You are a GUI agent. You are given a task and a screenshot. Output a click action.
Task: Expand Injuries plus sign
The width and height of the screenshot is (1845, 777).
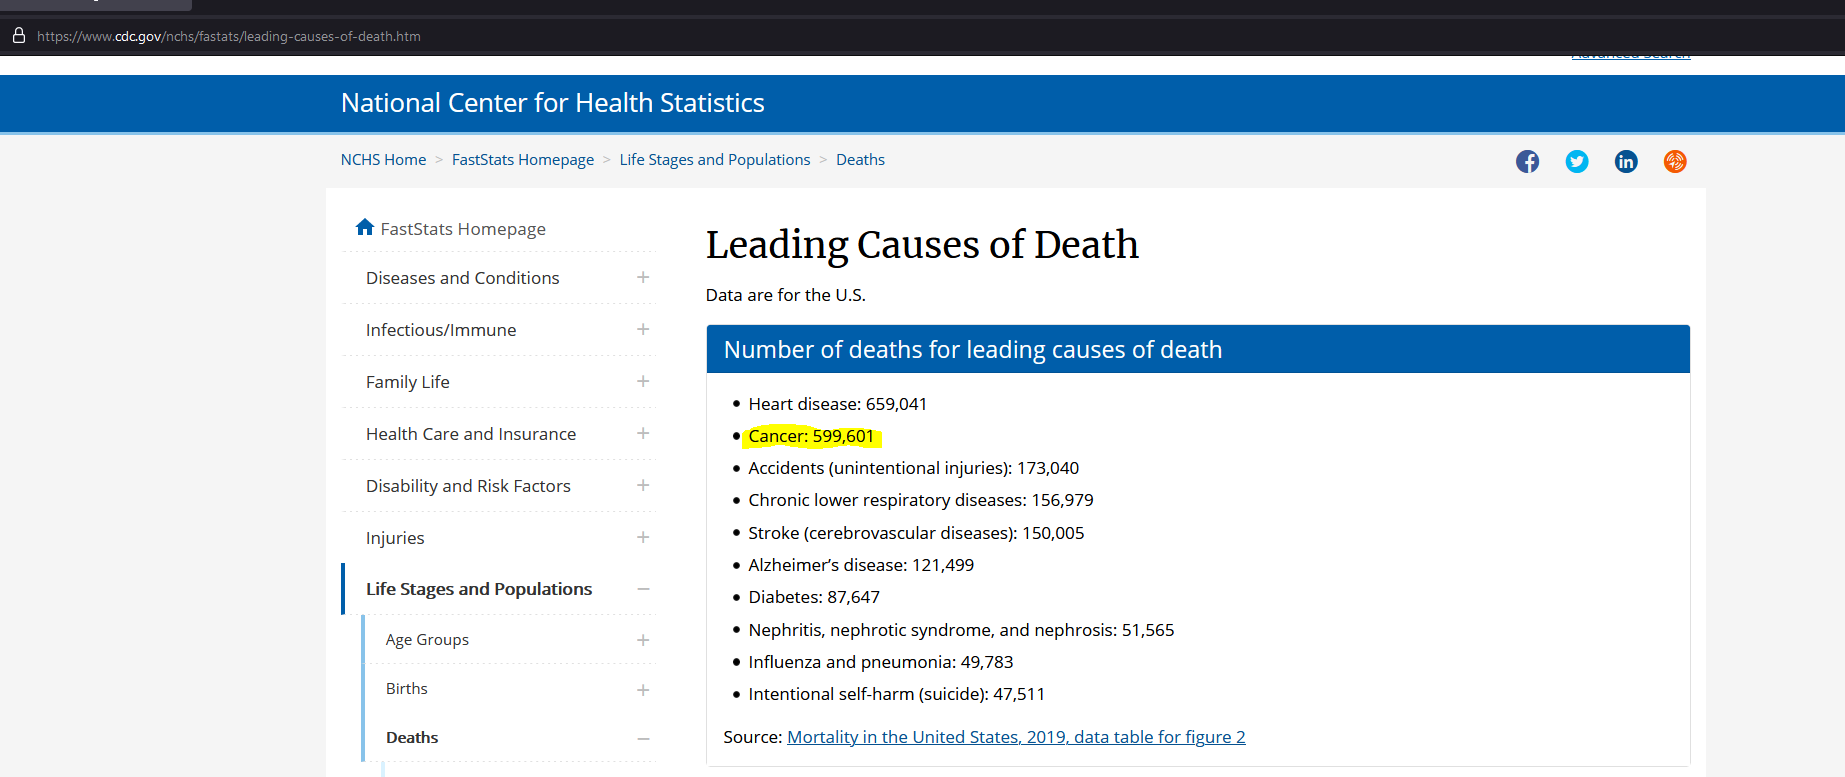click(643, 537)
